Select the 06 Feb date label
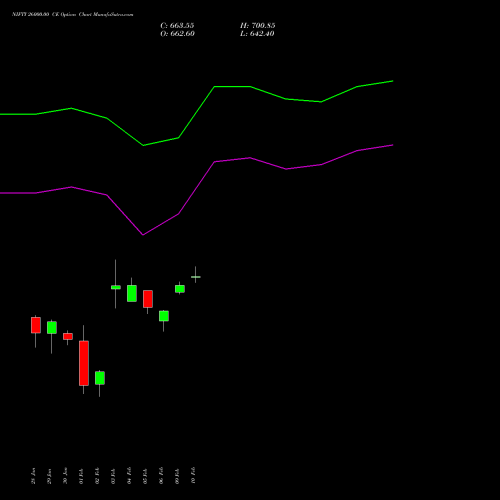The image size is (500, 500). click(161, 476)
